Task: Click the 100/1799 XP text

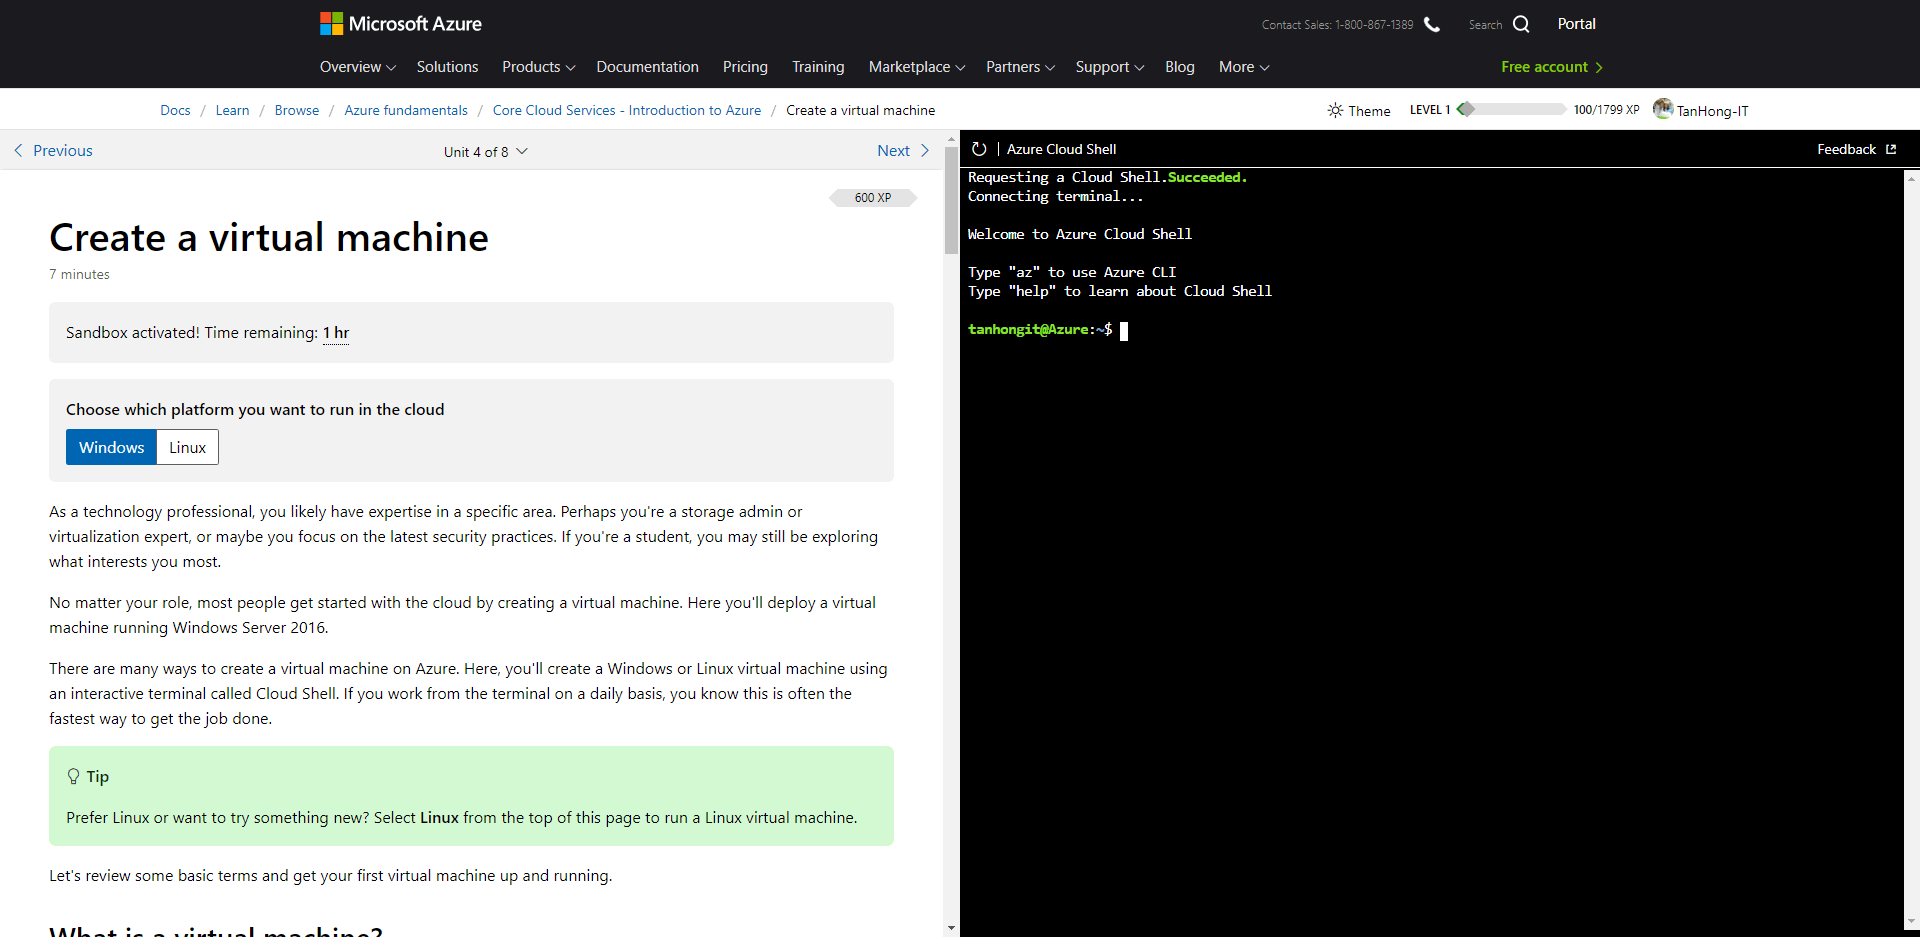Action: point(1606,110)
